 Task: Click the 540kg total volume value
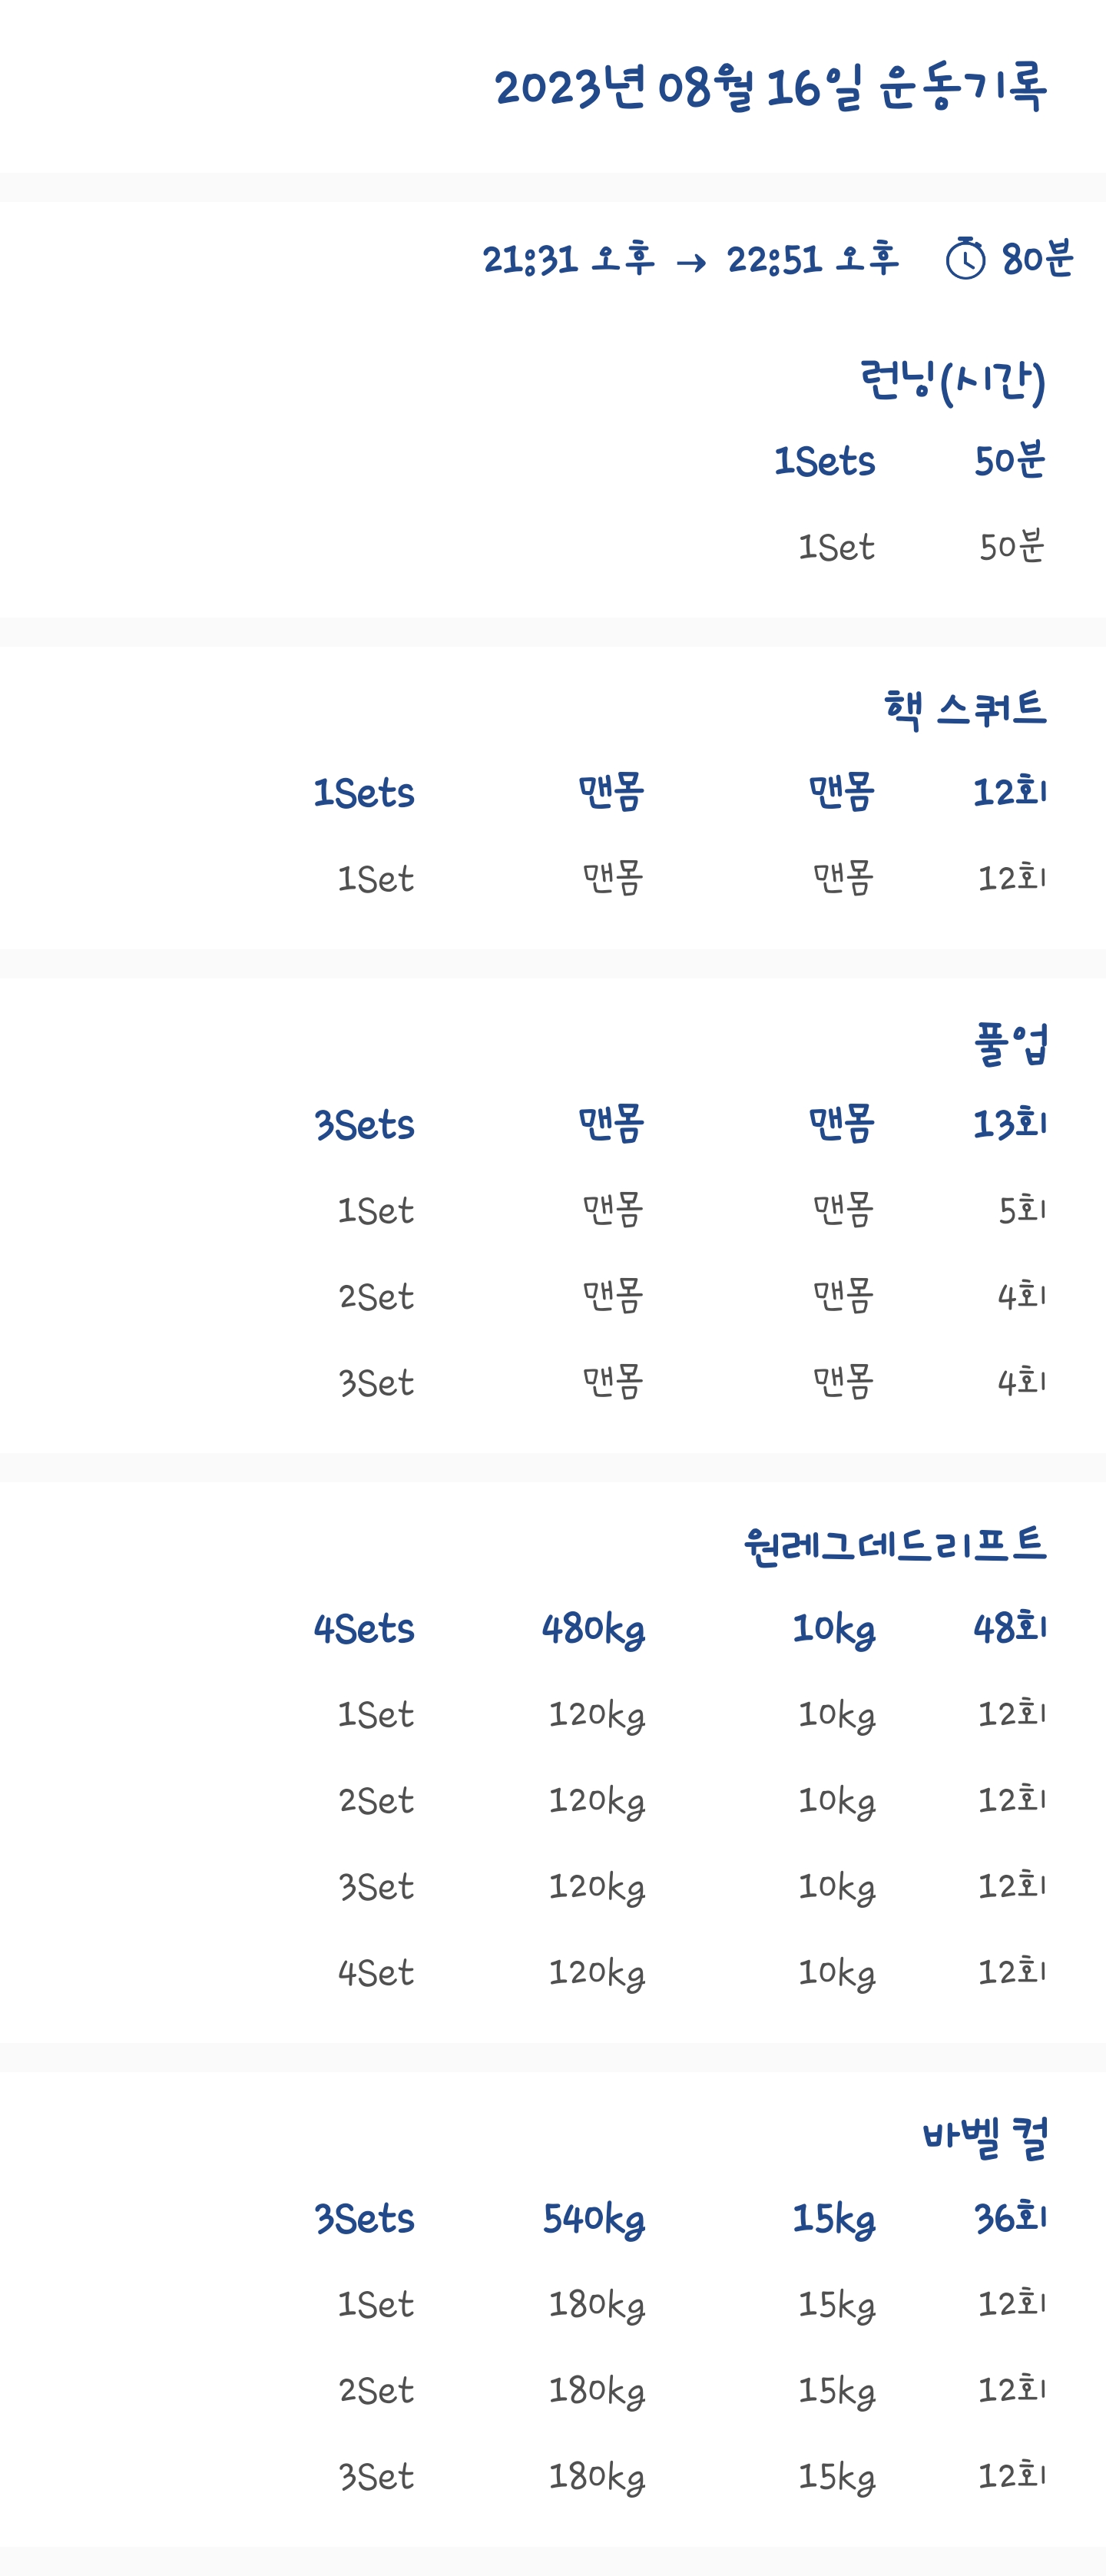click(x=593, y=2219)
